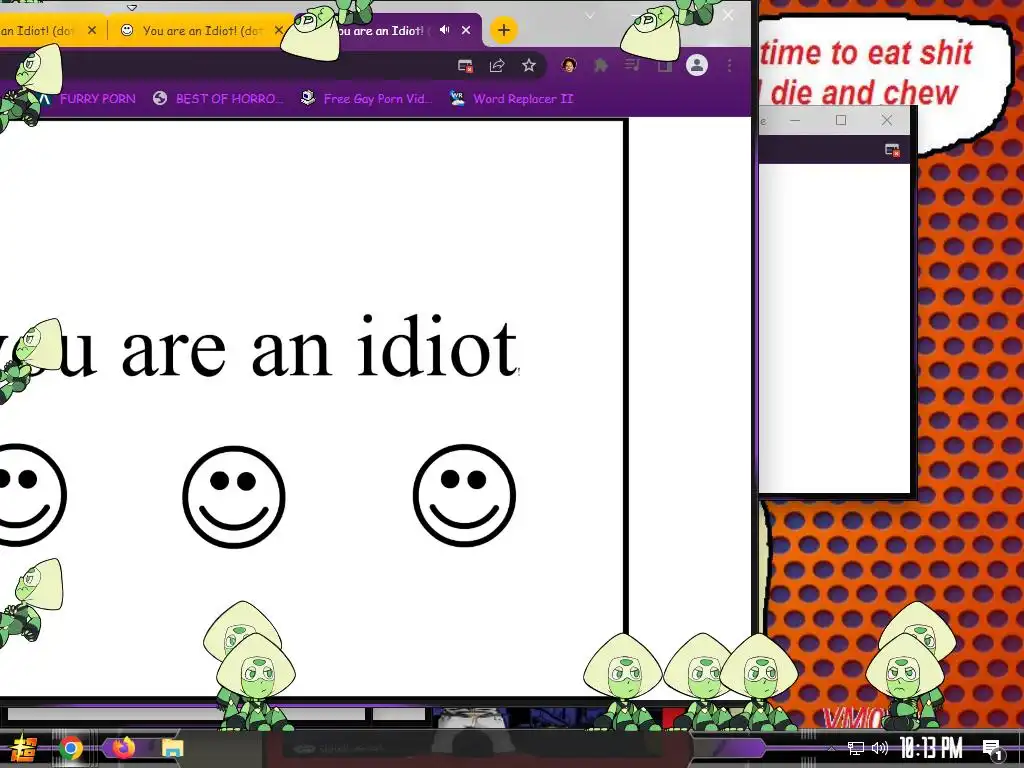The image size is (1024, 768).
Task: Close the first yellow Idiot tab
Action: [92, 30]
